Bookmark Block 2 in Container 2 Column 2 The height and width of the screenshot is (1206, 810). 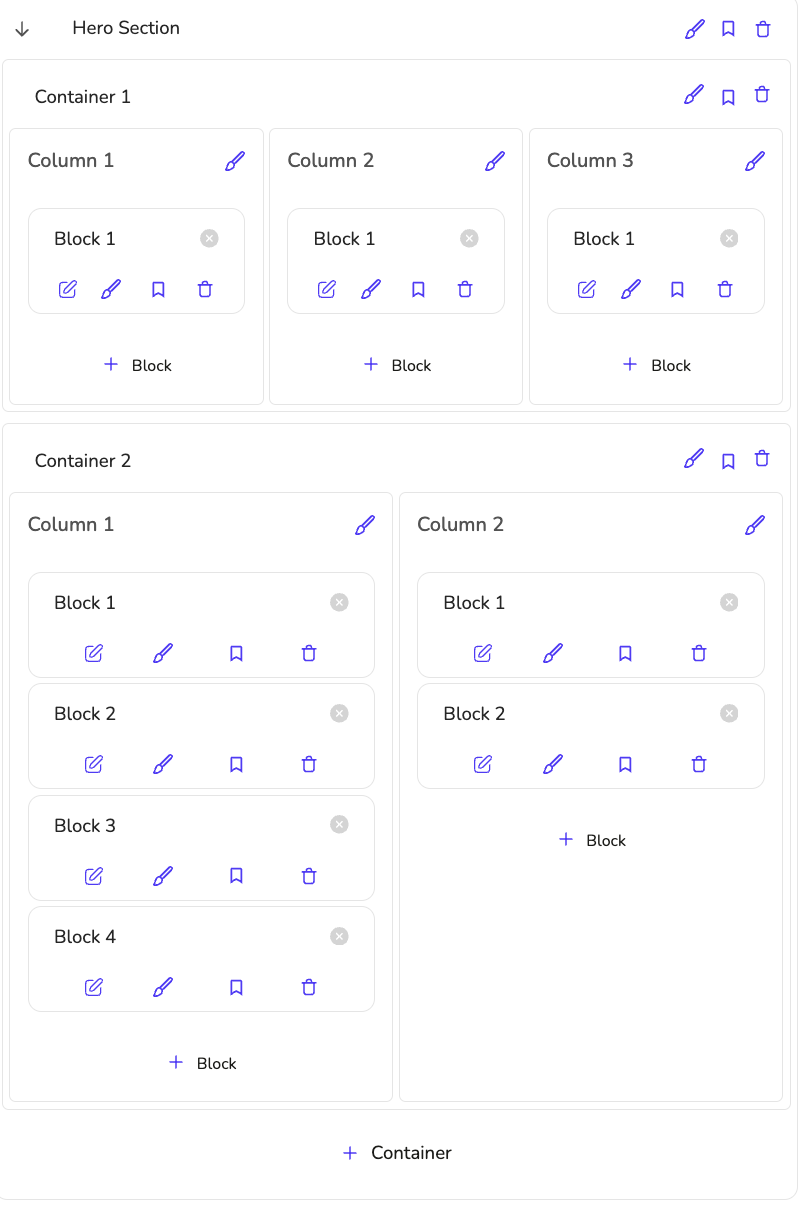[625, 765]
